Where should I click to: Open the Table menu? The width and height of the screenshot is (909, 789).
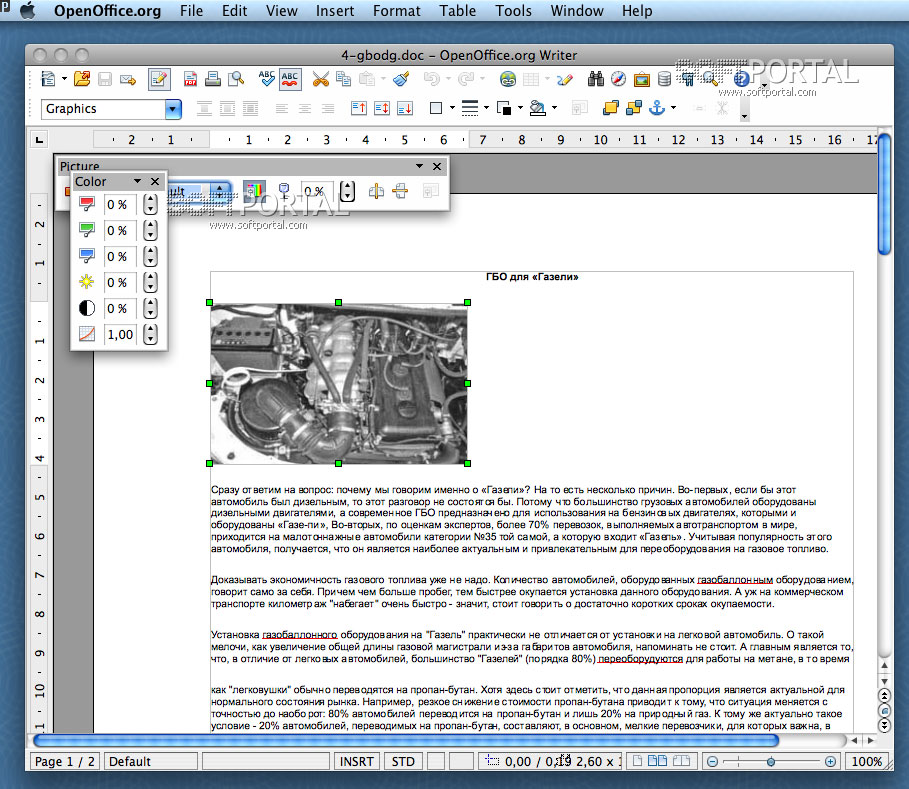[457, 11]
